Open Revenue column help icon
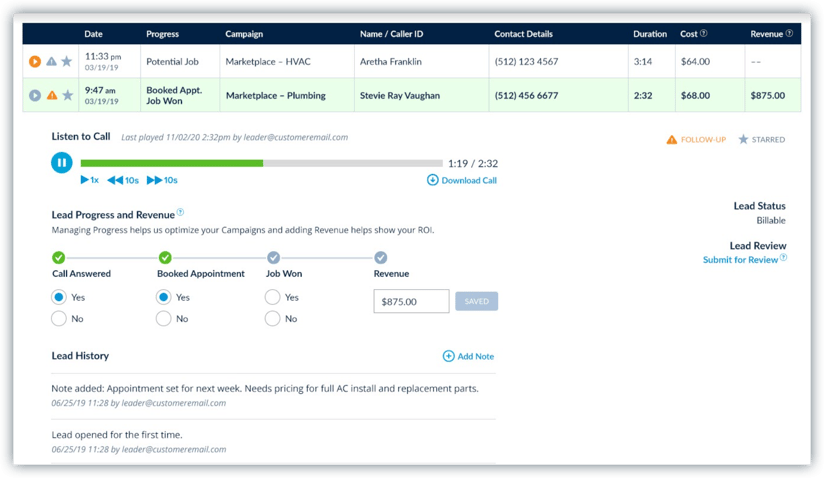824x478 pixels. point(789,33)
